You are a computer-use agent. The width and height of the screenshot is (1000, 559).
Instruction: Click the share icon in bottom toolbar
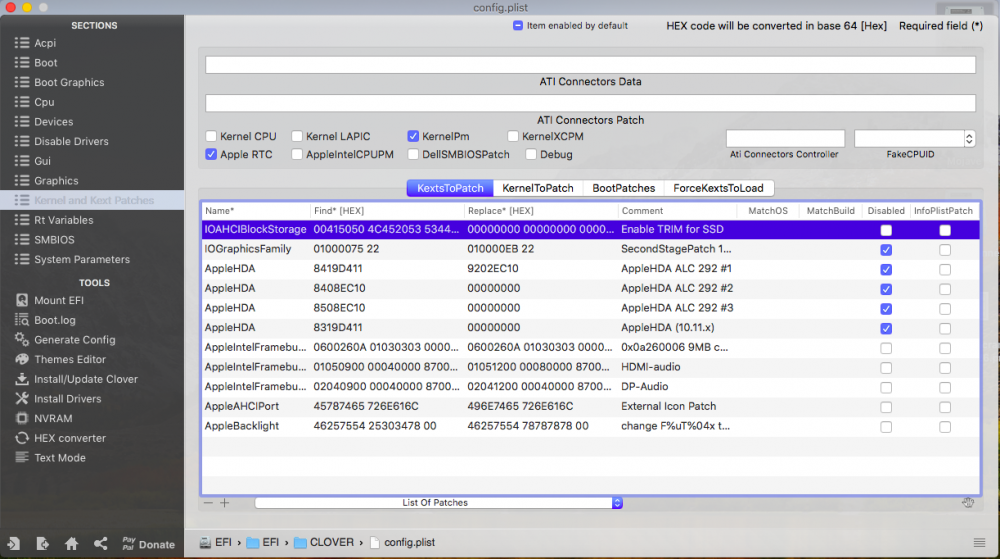pyautogui.click(x=100, y=544)
